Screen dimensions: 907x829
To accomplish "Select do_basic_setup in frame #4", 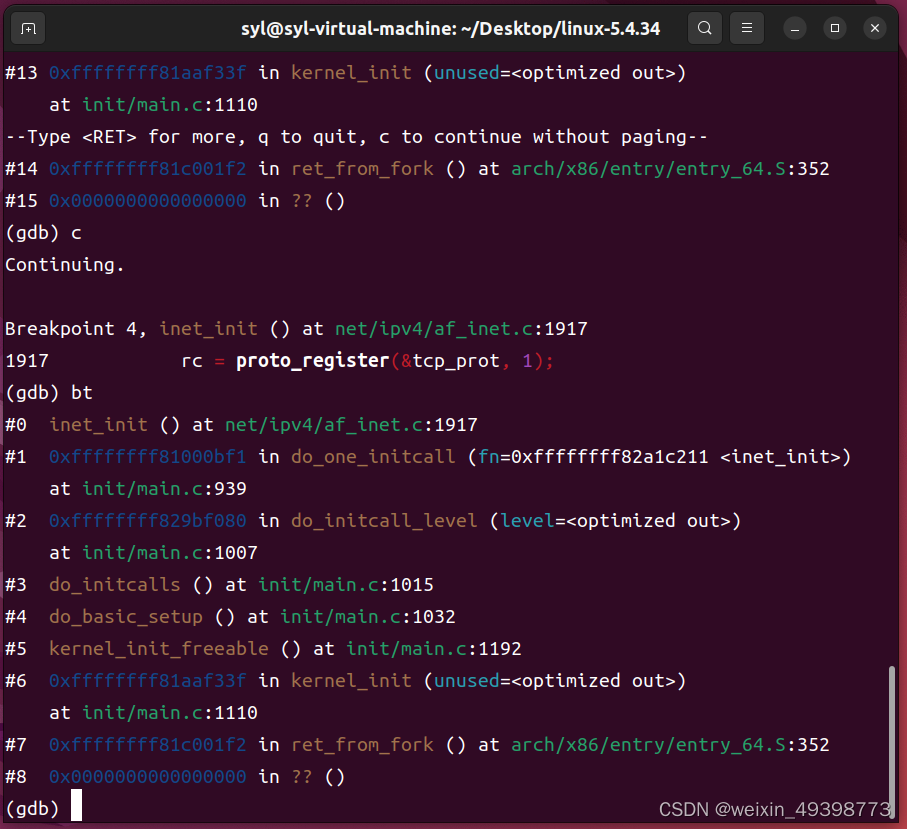I will tap(125, 616).
